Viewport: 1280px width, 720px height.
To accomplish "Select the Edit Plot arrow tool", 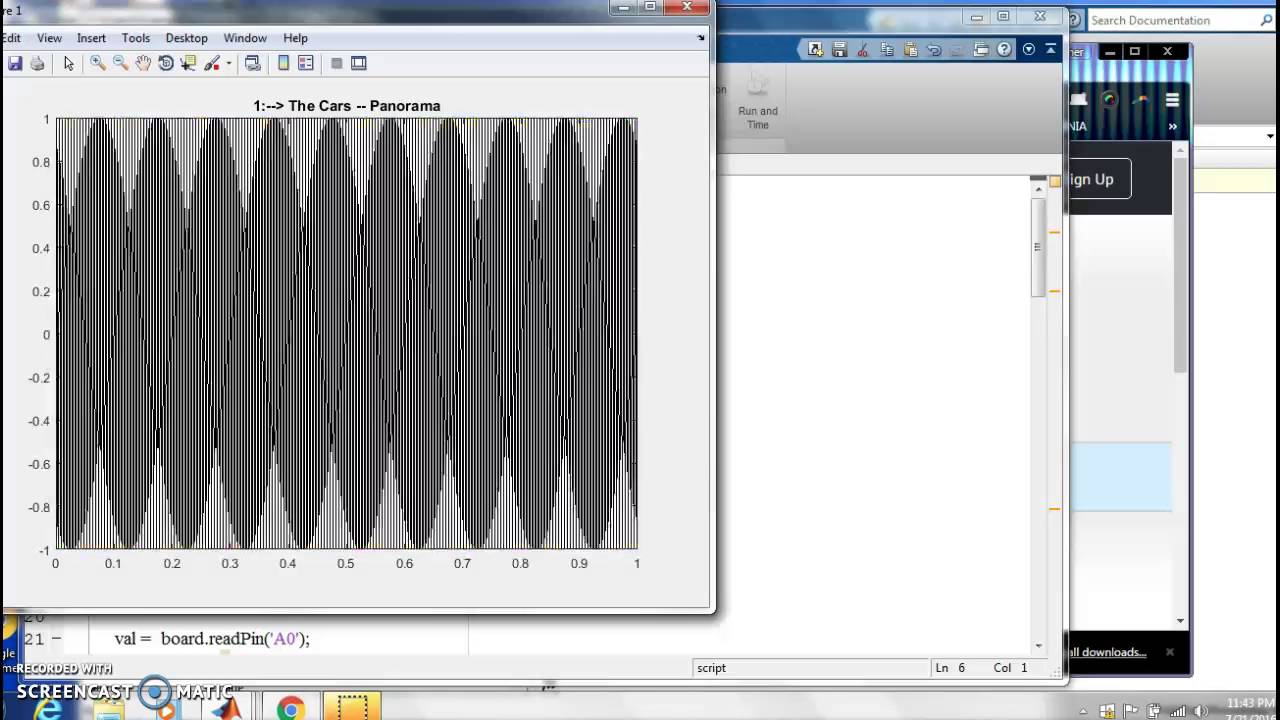I will [68, 63].
